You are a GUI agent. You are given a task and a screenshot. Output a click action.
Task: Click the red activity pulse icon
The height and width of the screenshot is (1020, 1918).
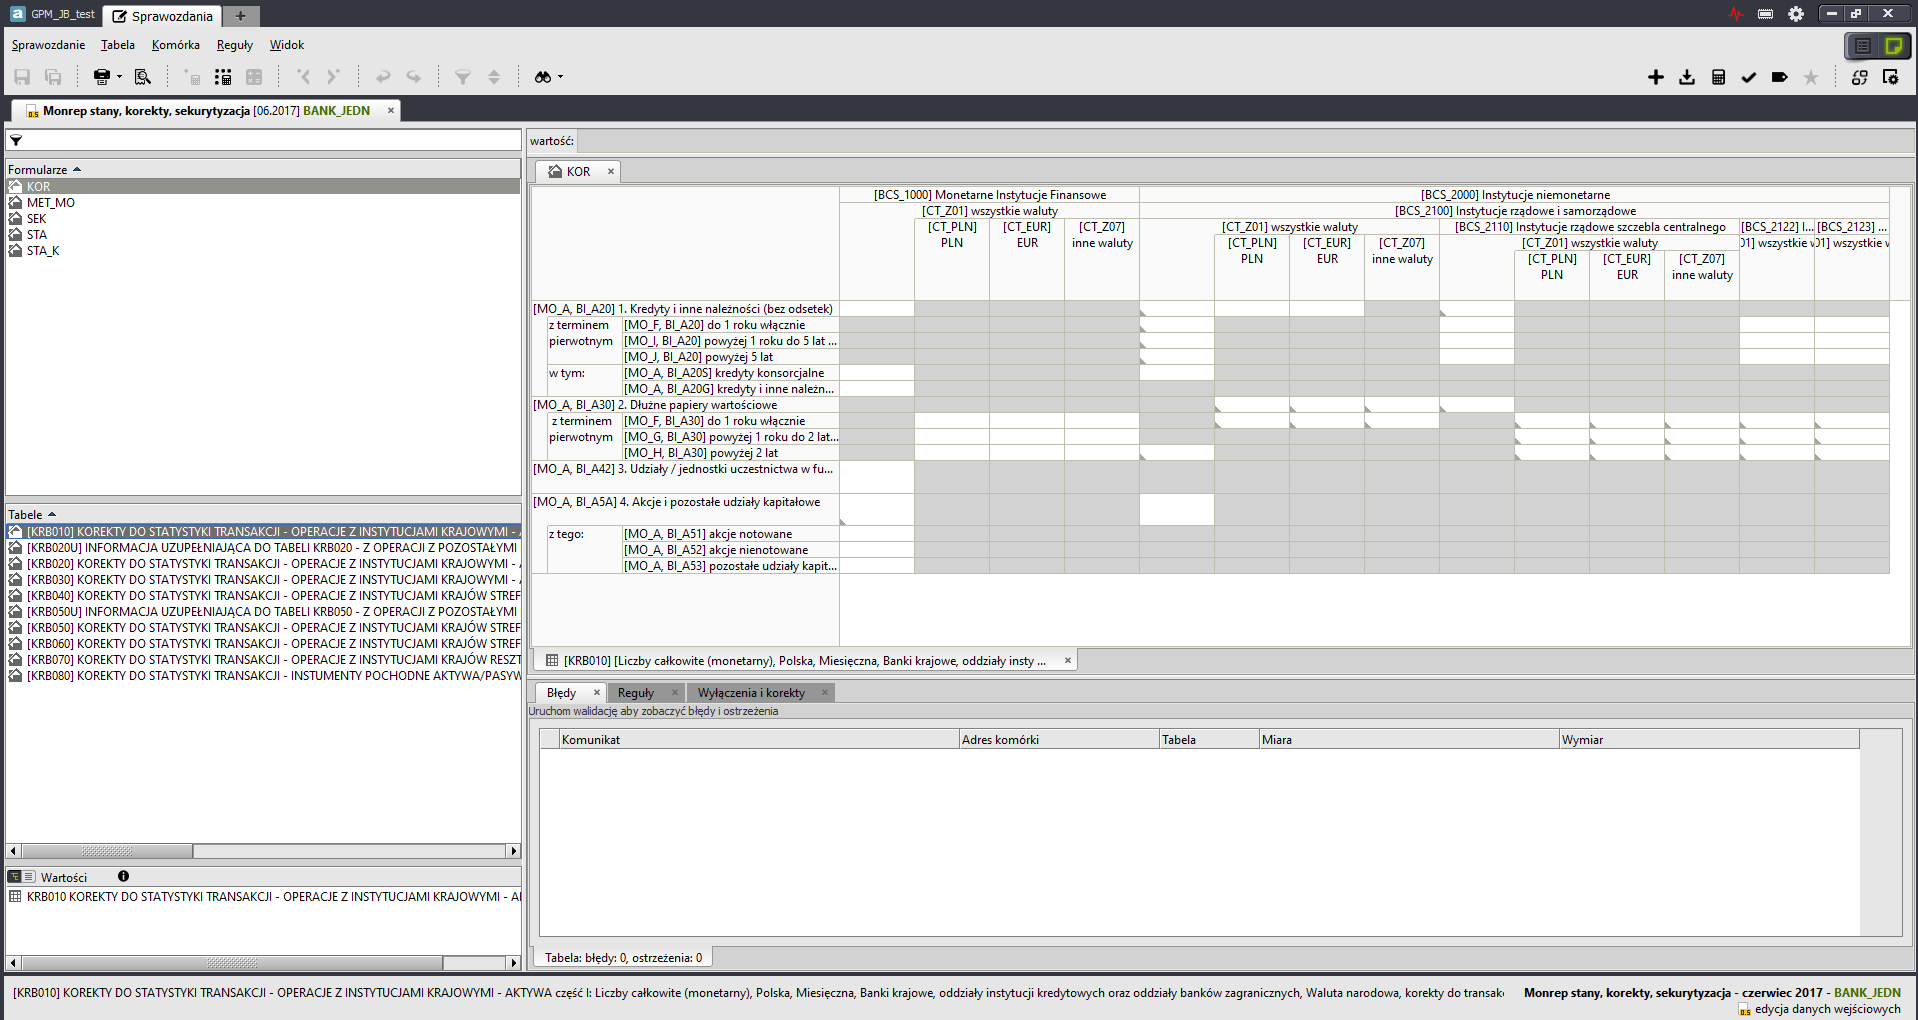(1735, 14)
